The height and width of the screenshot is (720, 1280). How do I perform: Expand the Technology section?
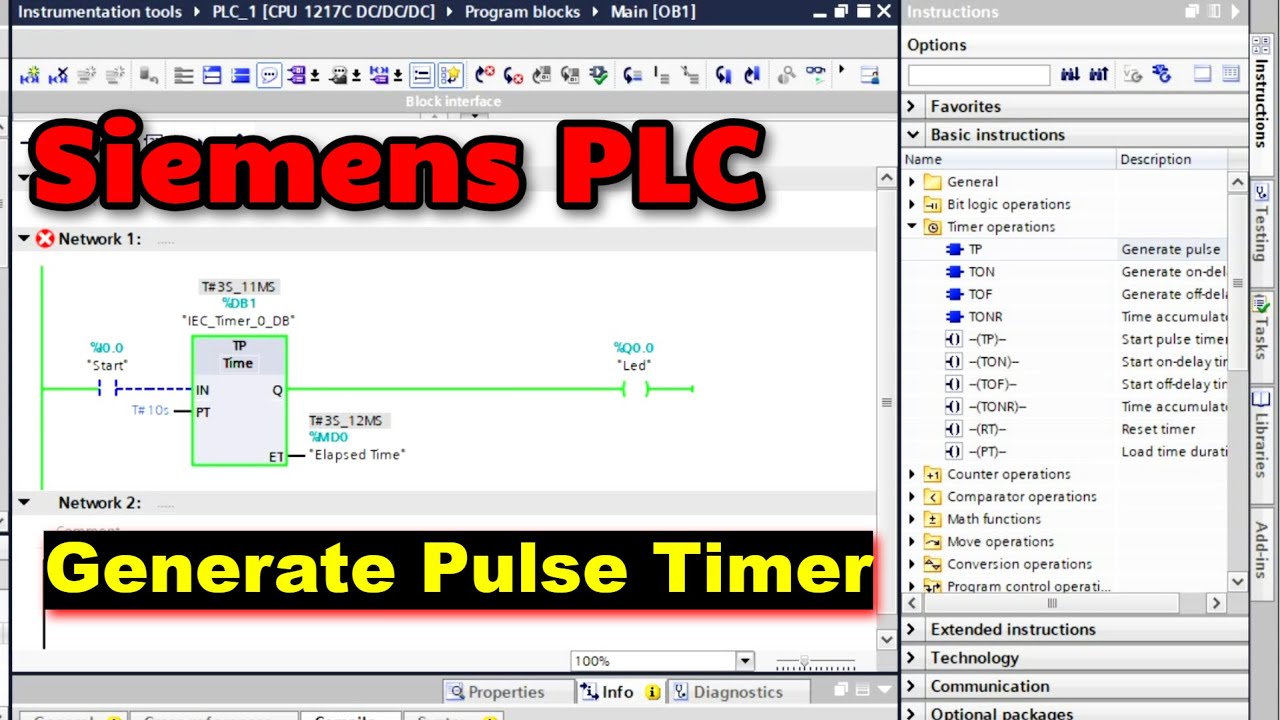tap(911, 658)
